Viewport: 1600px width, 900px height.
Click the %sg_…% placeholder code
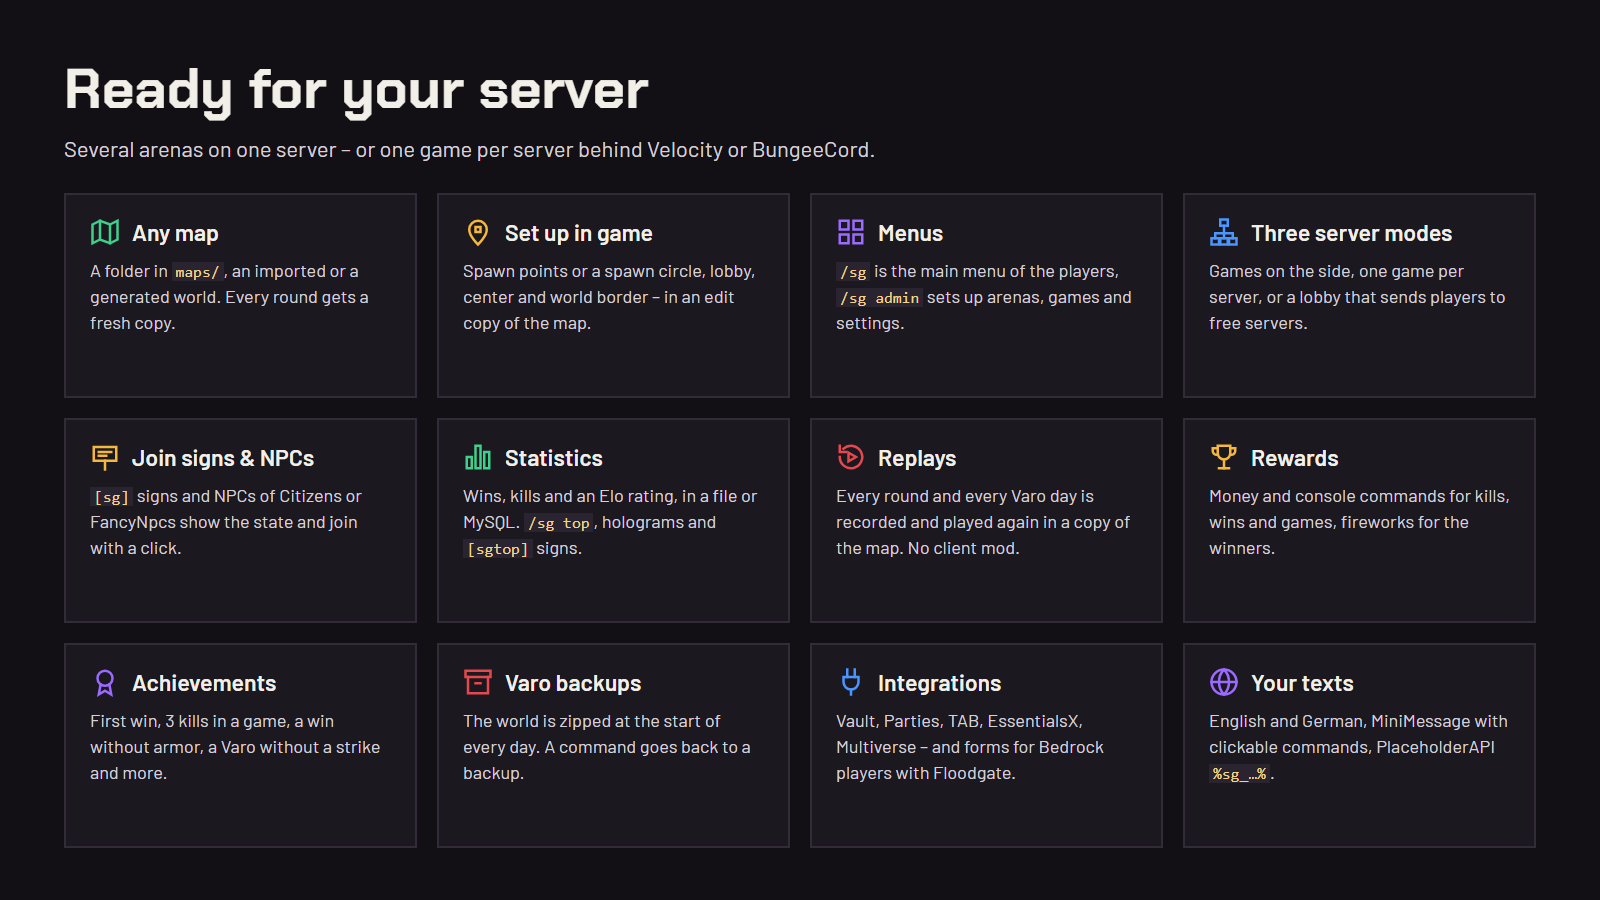[x=1239, y=774]
